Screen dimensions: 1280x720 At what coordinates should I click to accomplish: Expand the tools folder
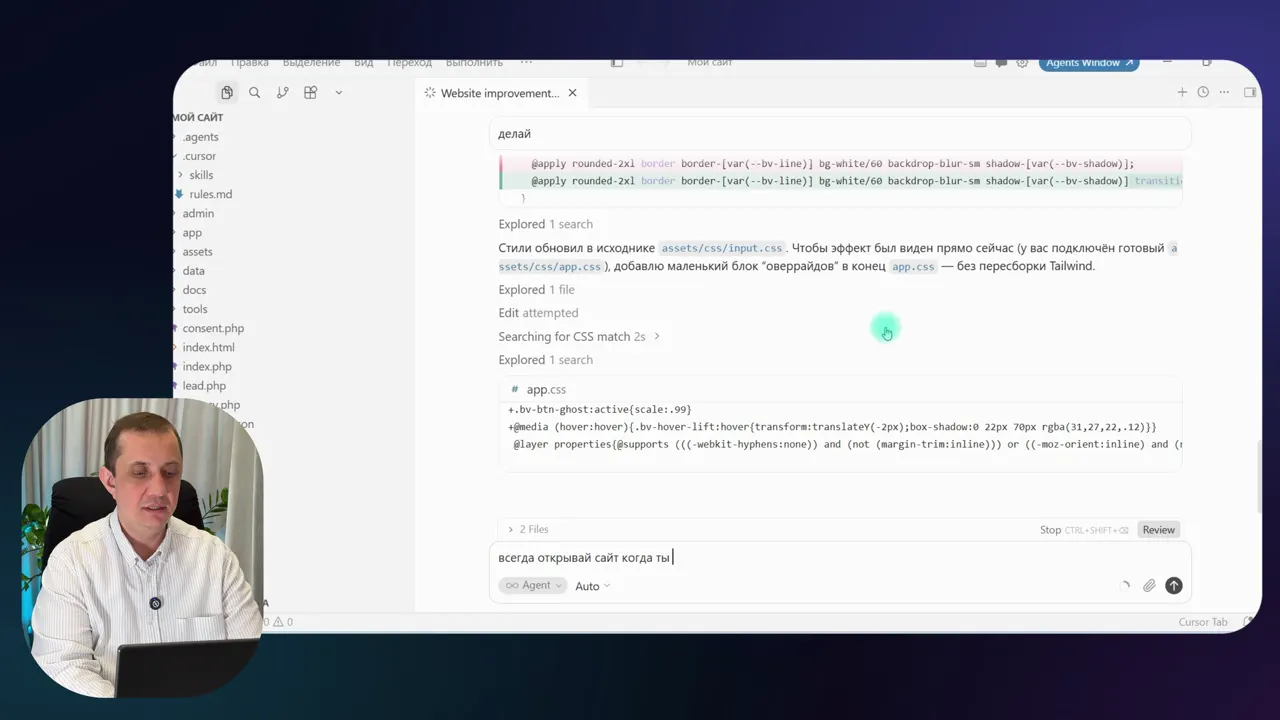(195, 309)
